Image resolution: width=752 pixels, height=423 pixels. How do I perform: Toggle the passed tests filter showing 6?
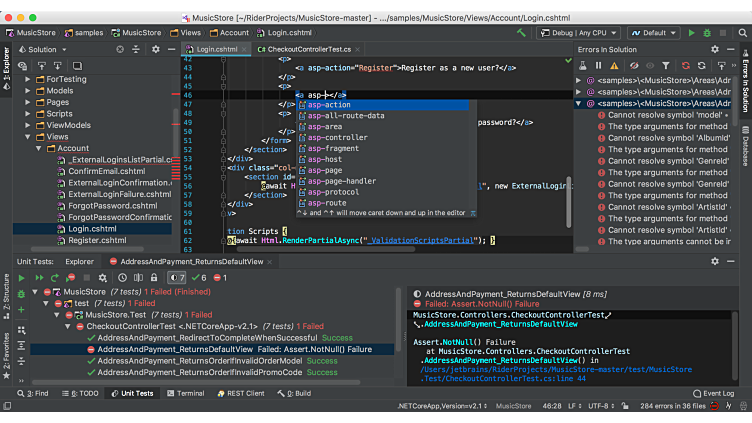point(200,277)
